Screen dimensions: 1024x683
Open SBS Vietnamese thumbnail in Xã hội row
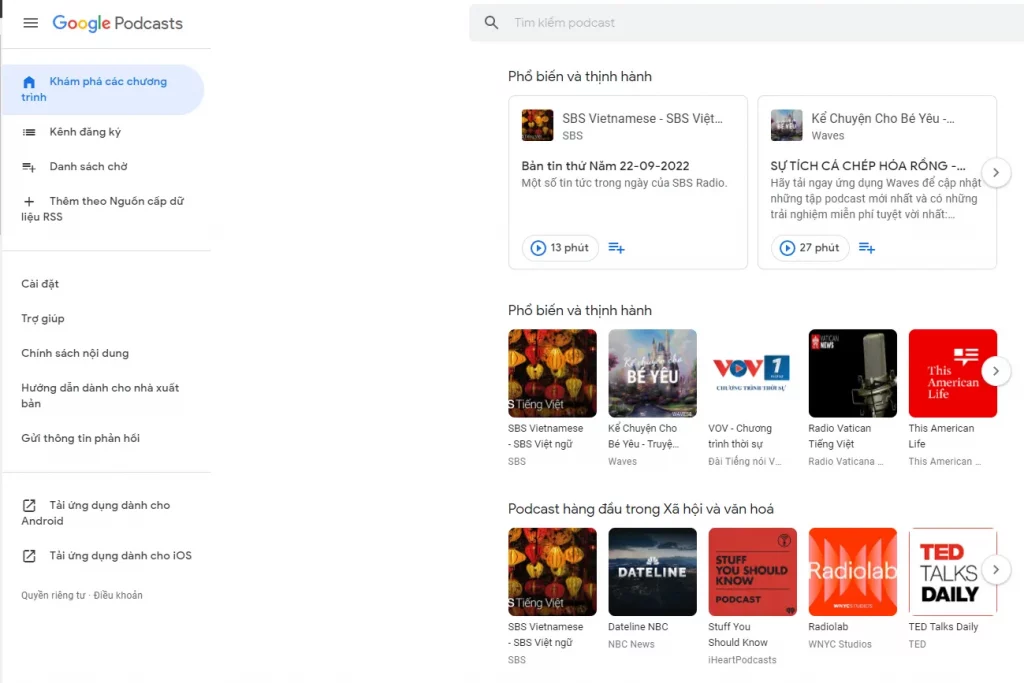click(x=552, y=572)
